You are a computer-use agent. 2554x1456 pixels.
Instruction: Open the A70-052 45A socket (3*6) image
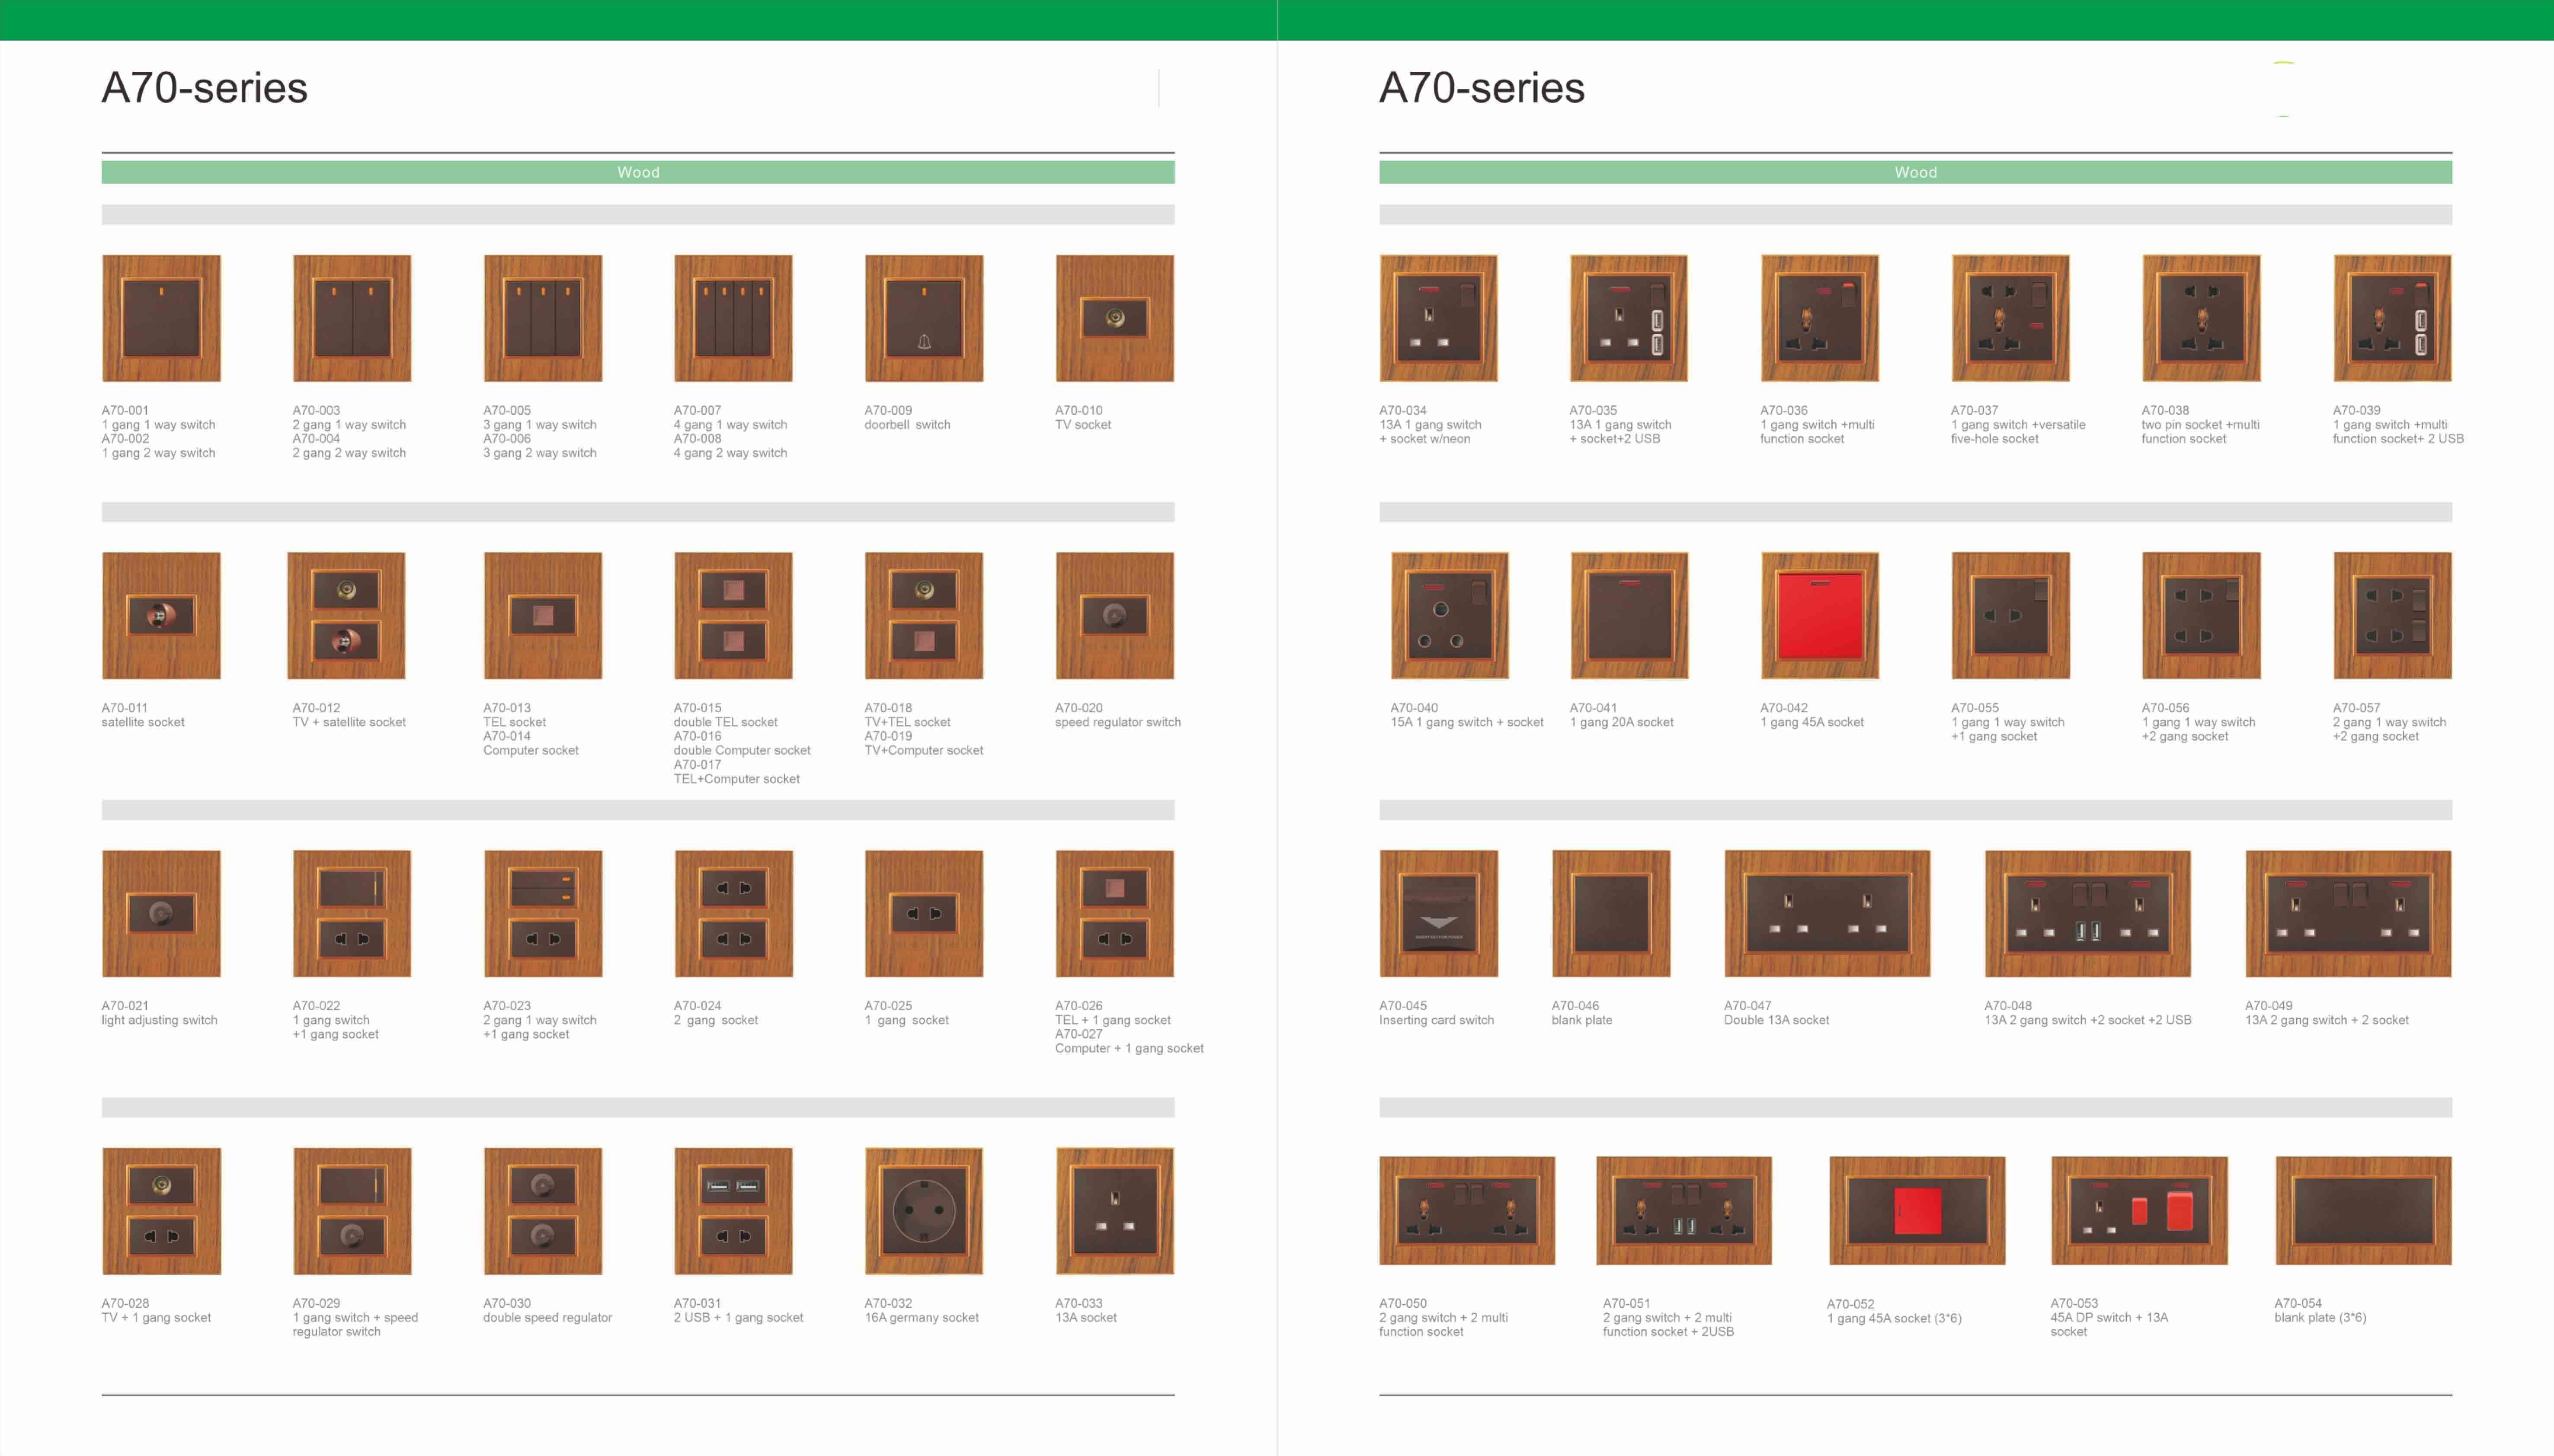1917,1211
